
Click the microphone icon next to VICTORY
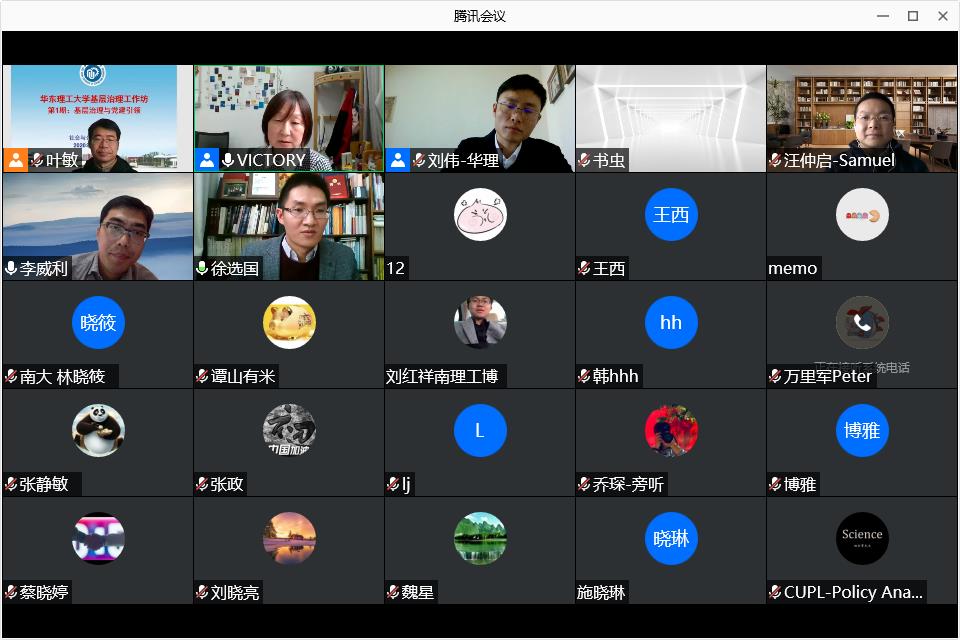click(x=228, y=160)
